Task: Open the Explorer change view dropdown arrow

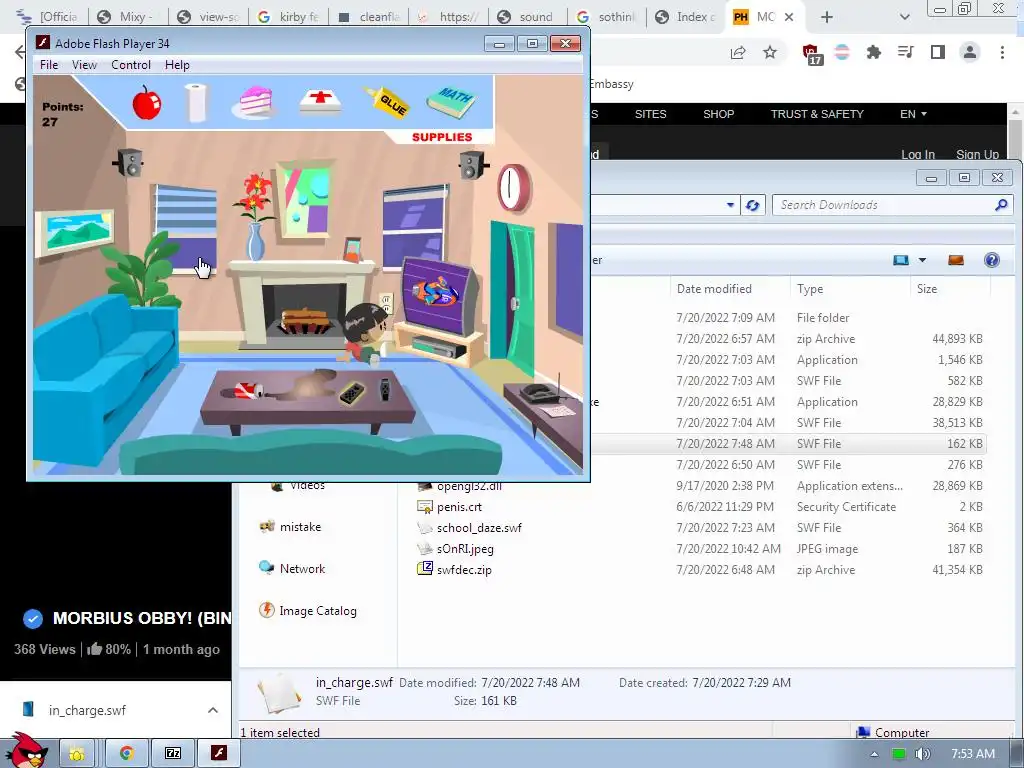Action: pyautogui.click(x=922, y=260)
